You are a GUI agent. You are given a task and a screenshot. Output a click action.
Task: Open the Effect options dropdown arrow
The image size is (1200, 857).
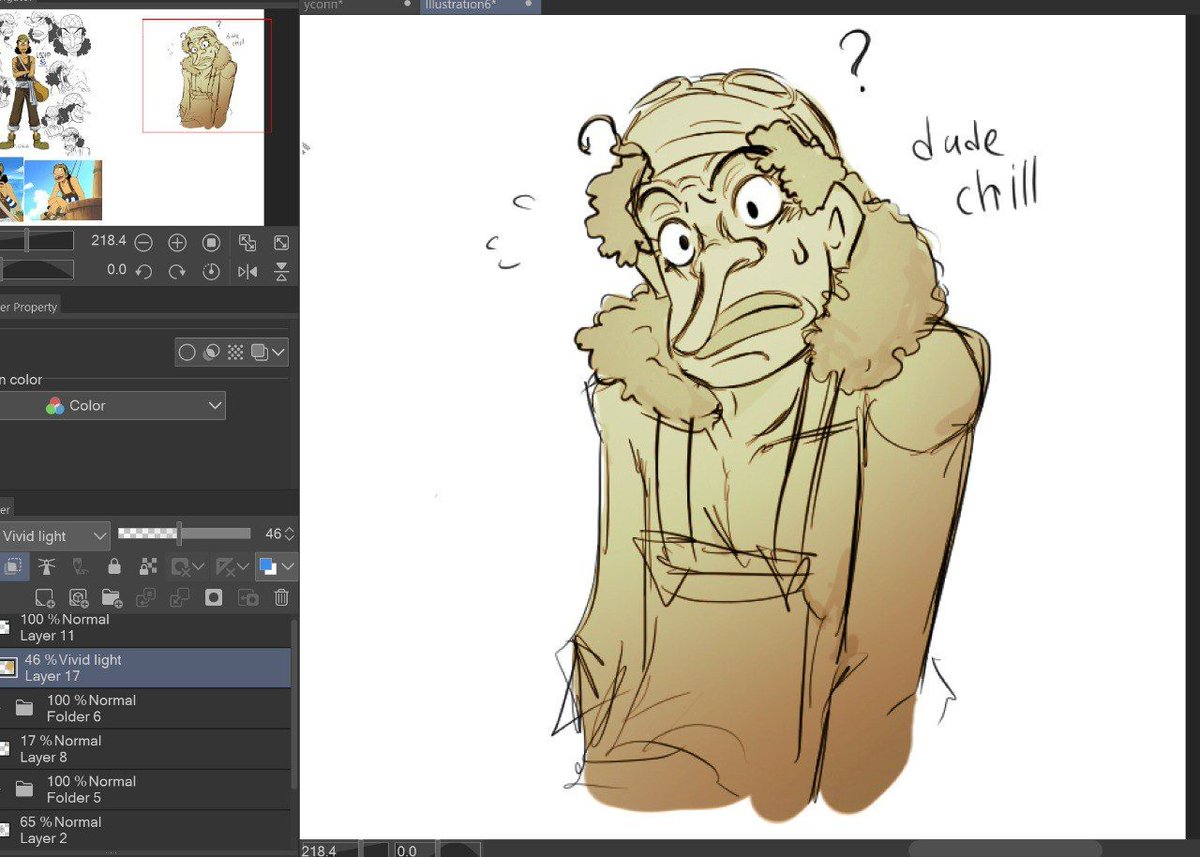tap(279, 352)
